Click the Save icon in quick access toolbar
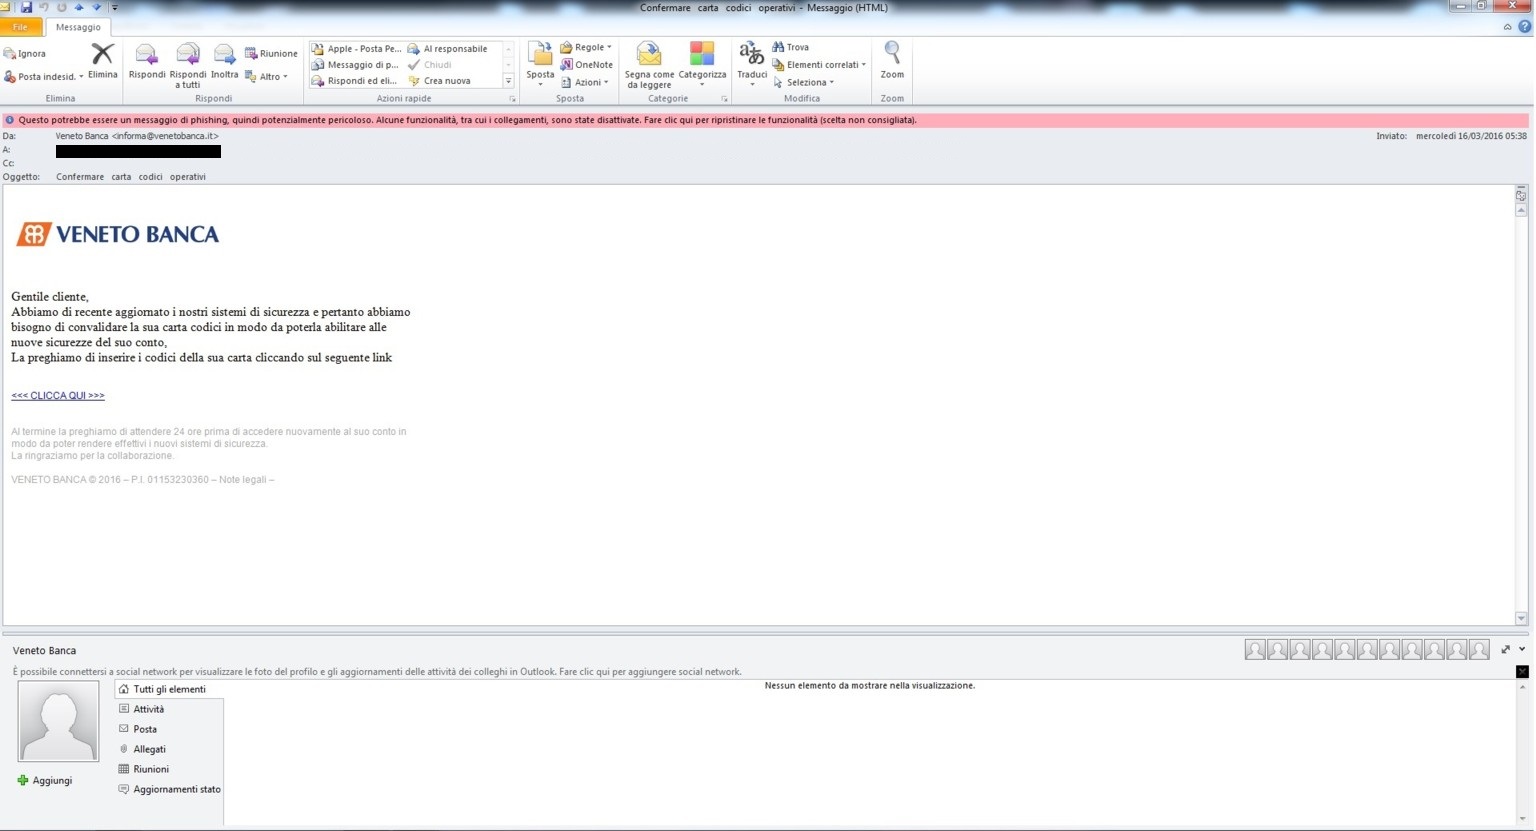 coord(27,7)
